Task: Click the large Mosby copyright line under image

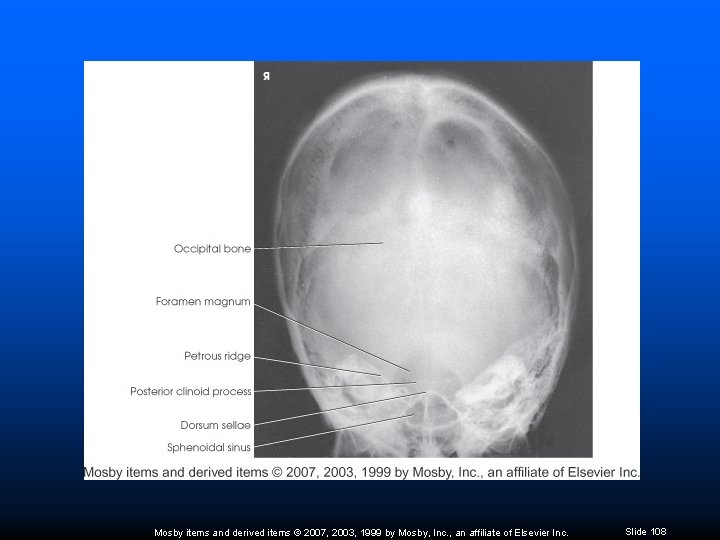Action: (x=361, y=472)
